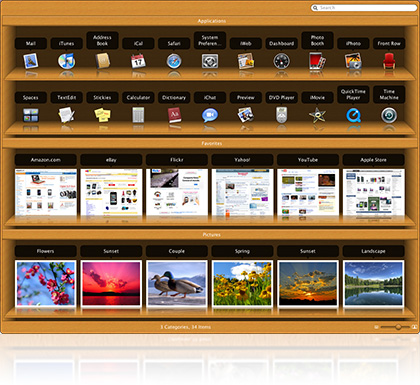Click inside the Search field
Viewport: 420px width, 385px height.
364,8
